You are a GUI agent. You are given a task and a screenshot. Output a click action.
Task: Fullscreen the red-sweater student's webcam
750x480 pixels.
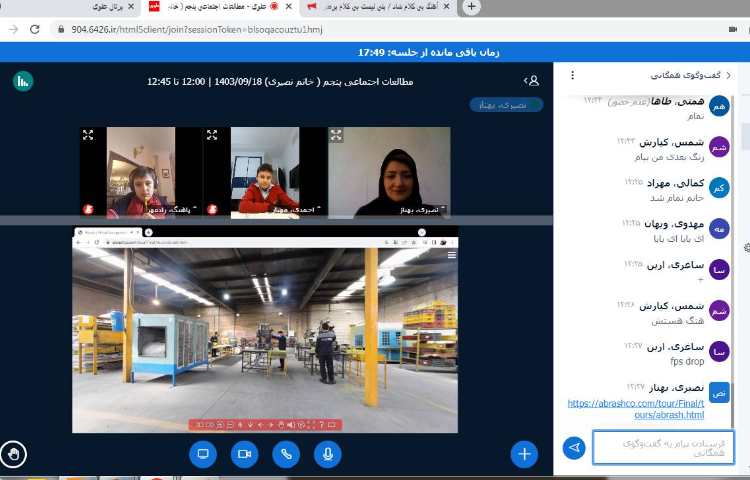[x=212, y=135]
